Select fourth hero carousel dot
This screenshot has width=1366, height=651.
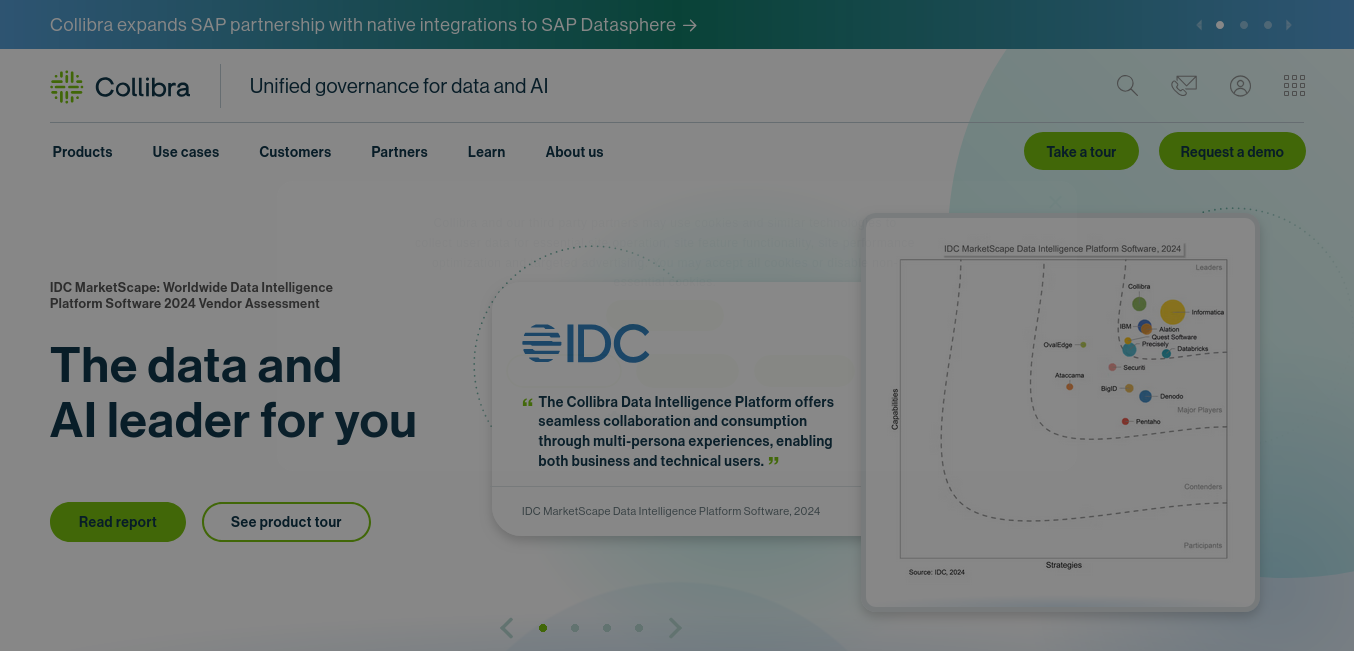(639, 628)
